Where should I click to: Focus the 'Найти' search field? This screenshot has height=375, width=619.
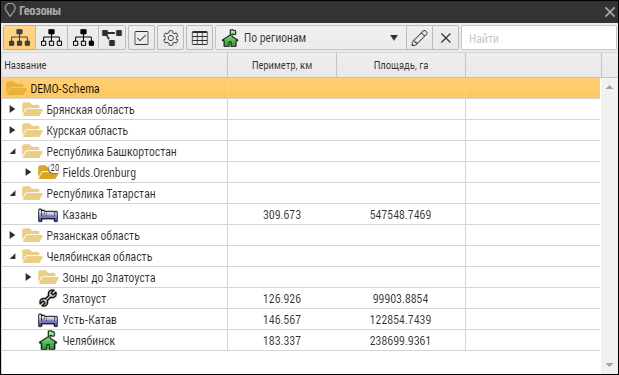[x=539, y=38]
